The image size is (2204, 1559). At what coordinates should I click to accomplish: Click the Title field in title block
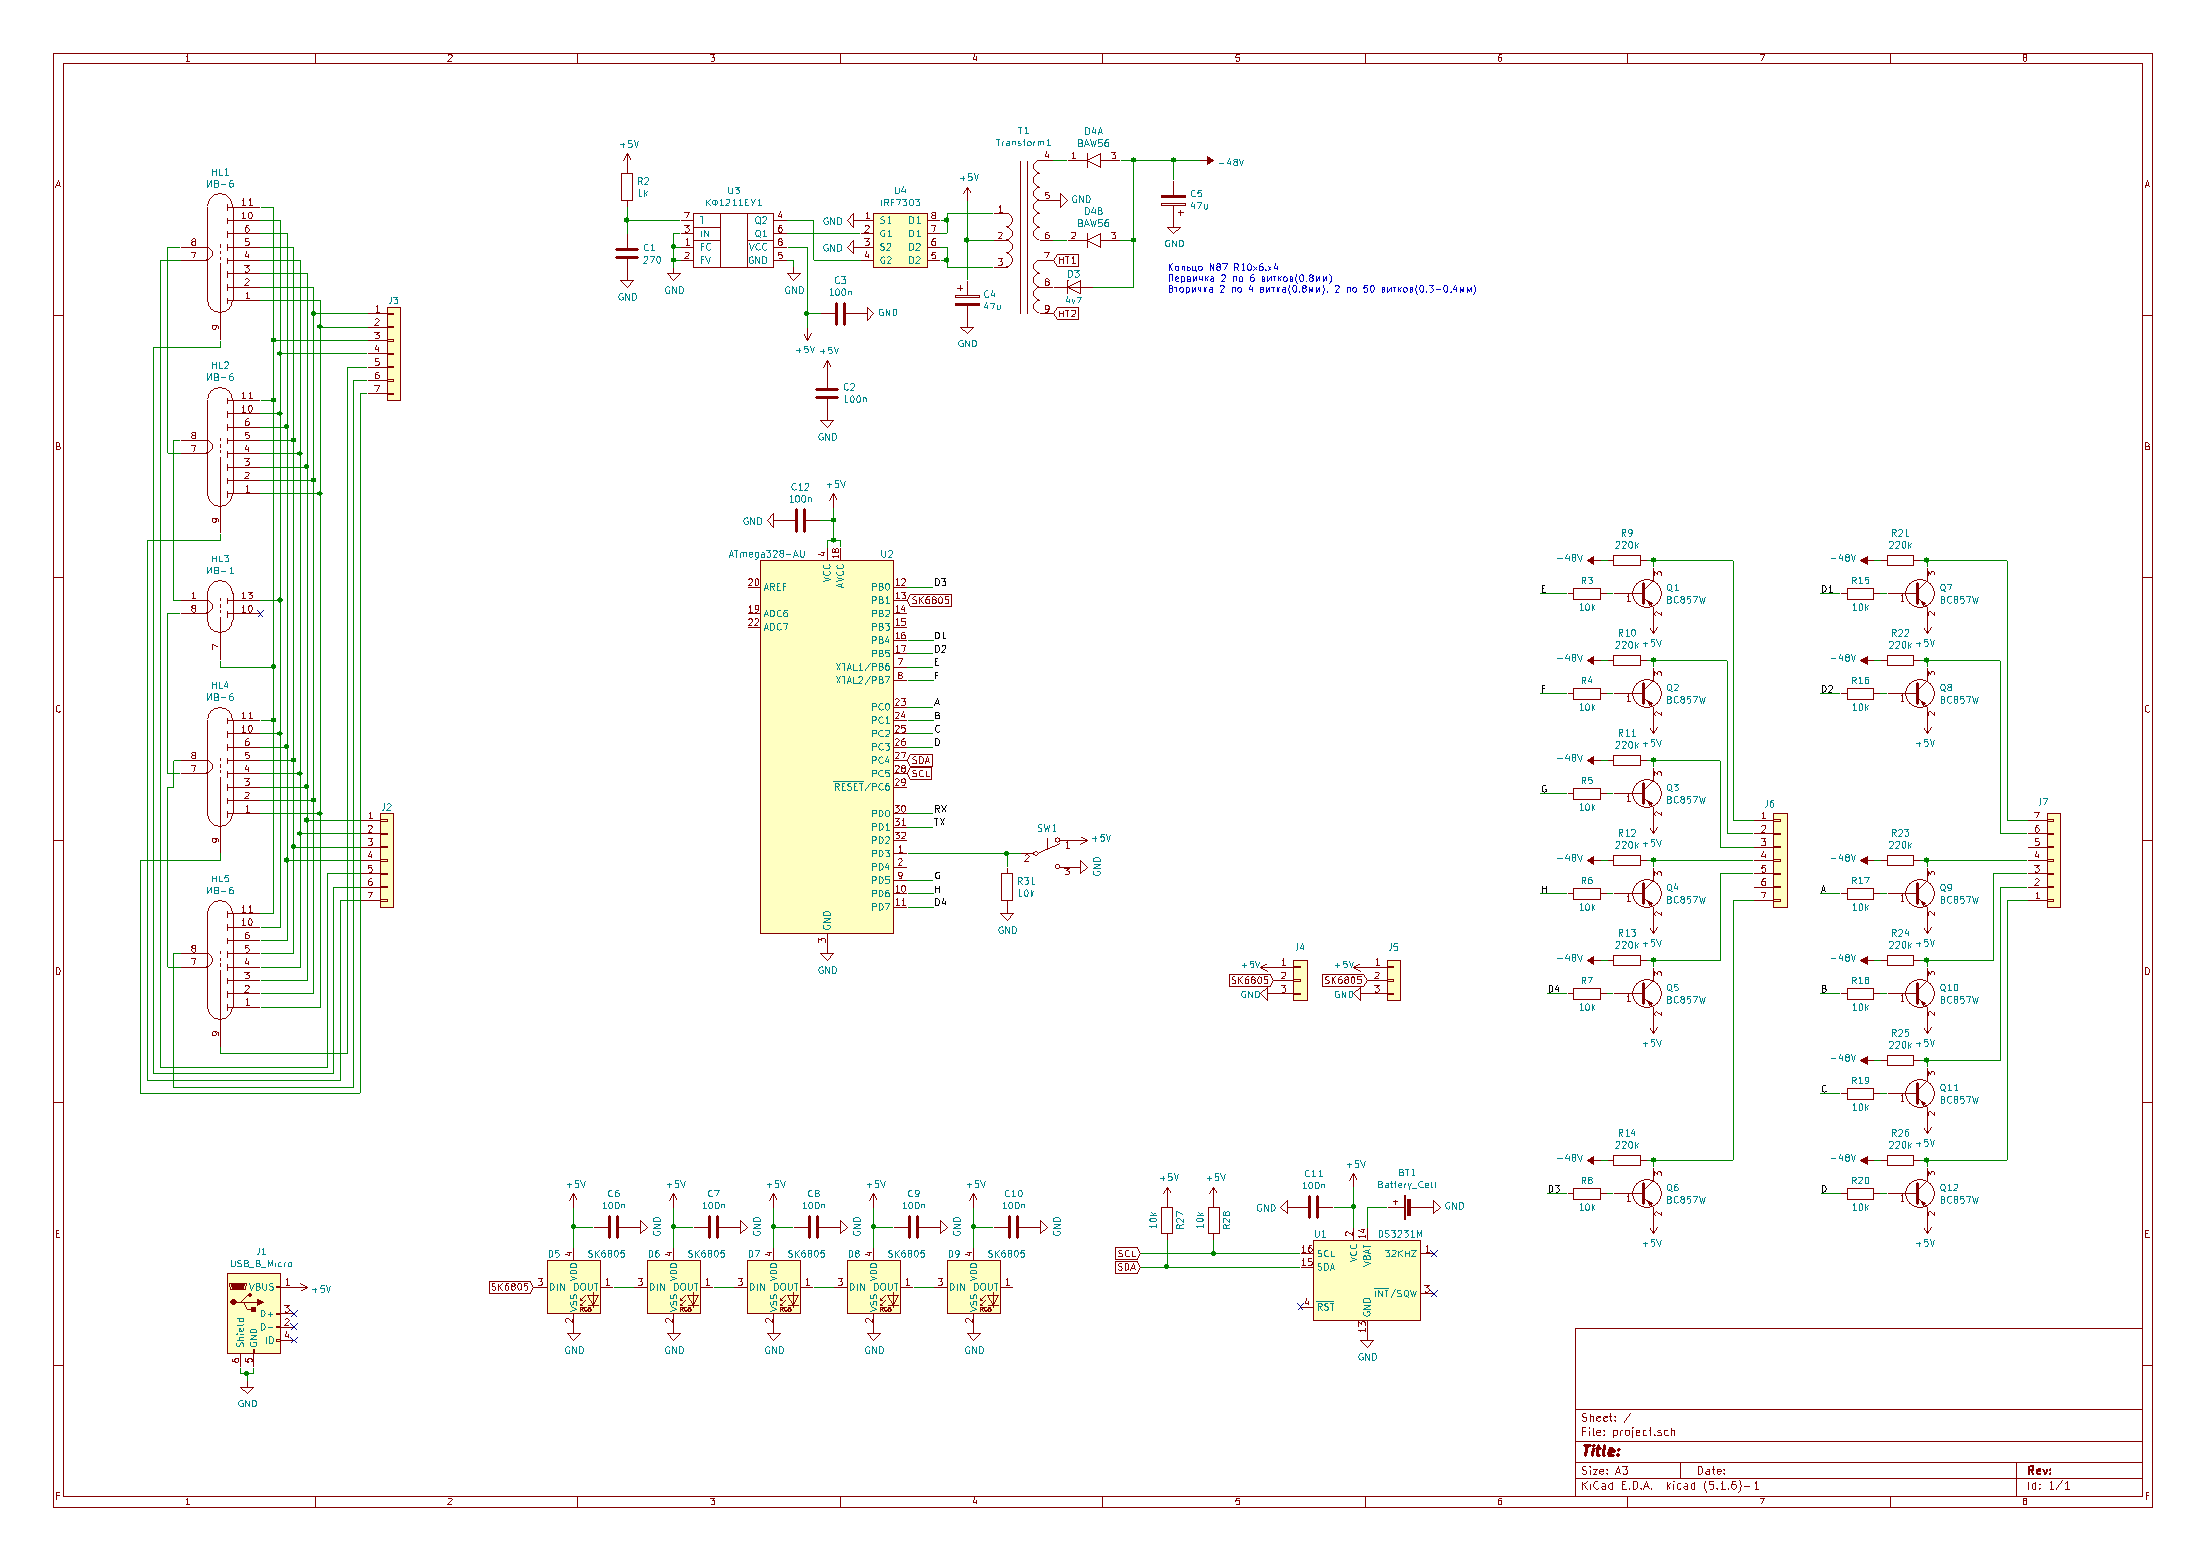pyautogui.click(x=1602, y=1450)
